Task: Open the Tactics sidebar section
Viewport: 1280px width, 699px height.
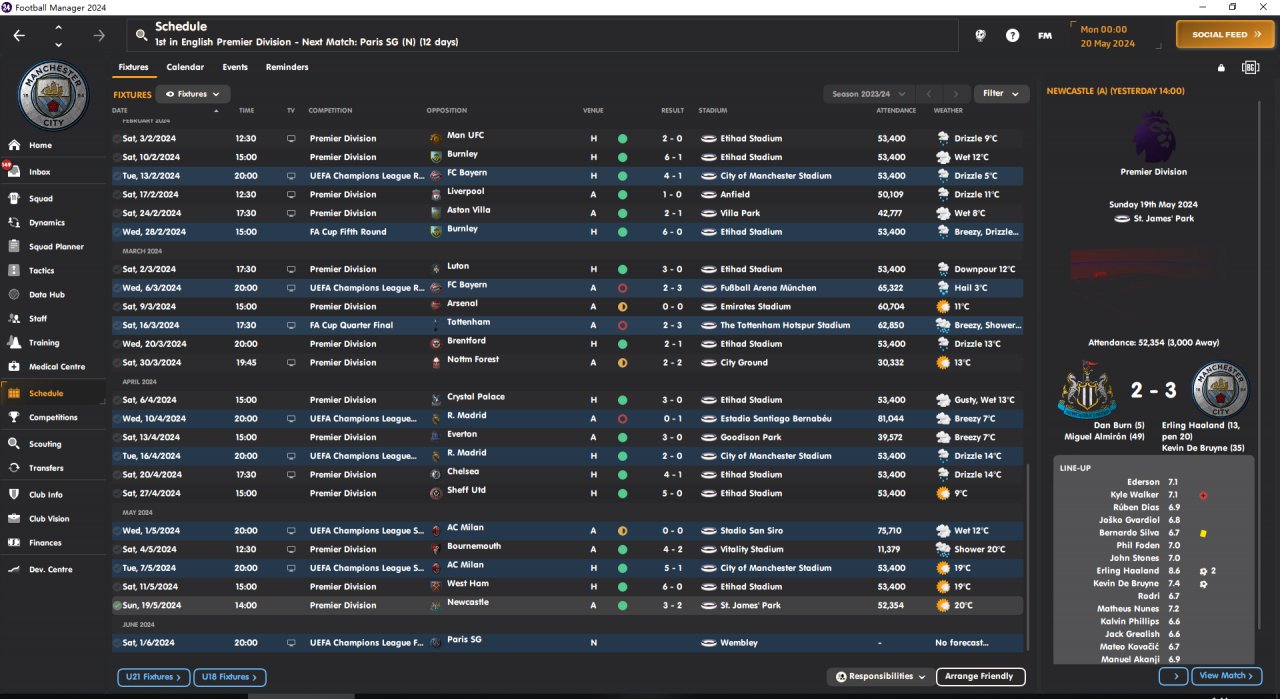Action: point(41,270)
